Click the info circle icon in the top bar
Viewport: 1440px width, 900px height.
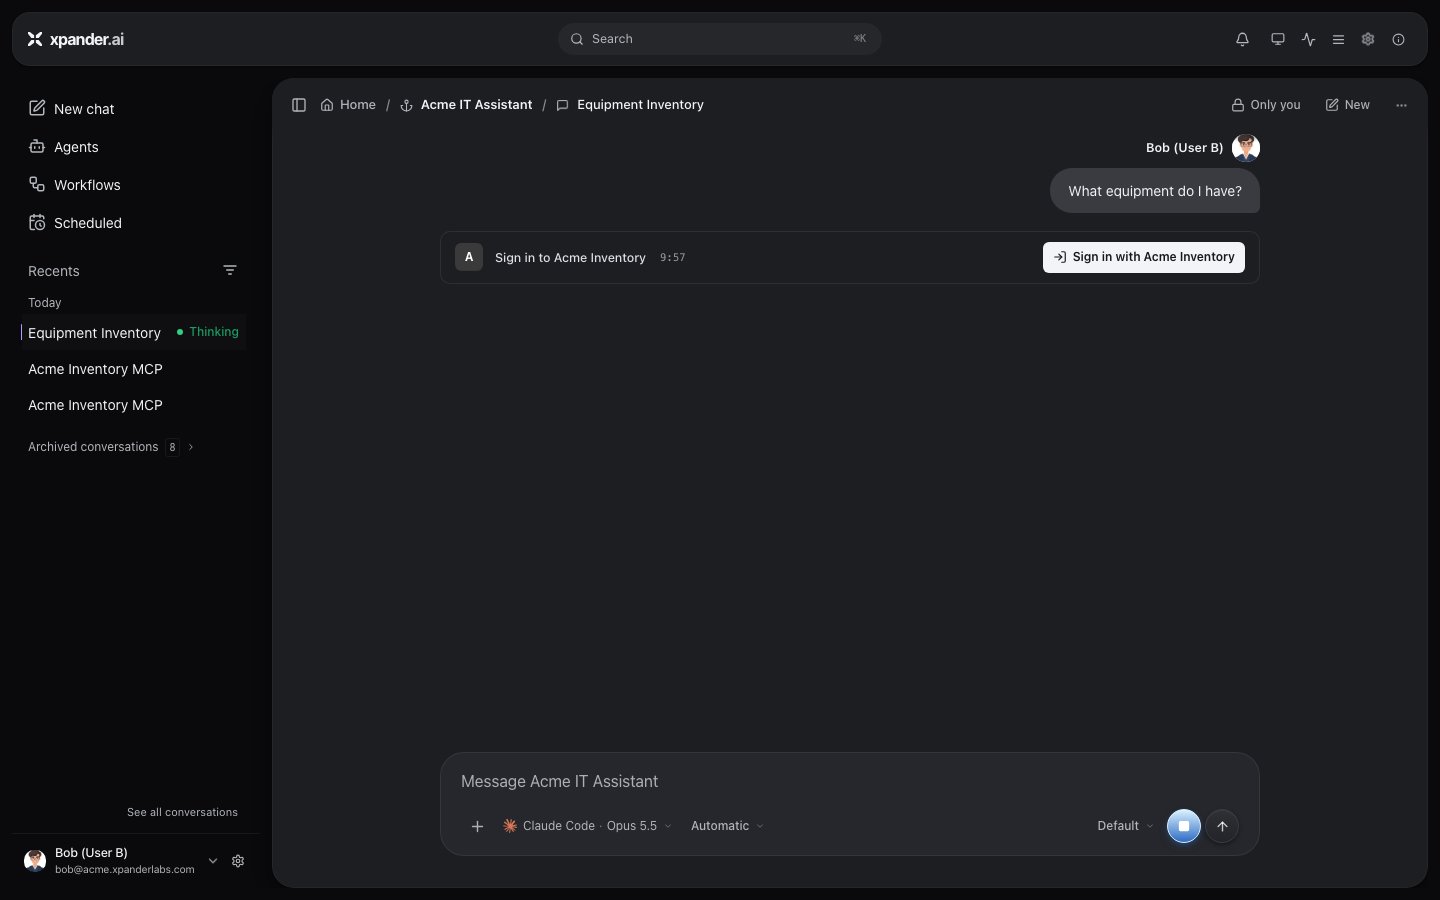click(1398, 39)
